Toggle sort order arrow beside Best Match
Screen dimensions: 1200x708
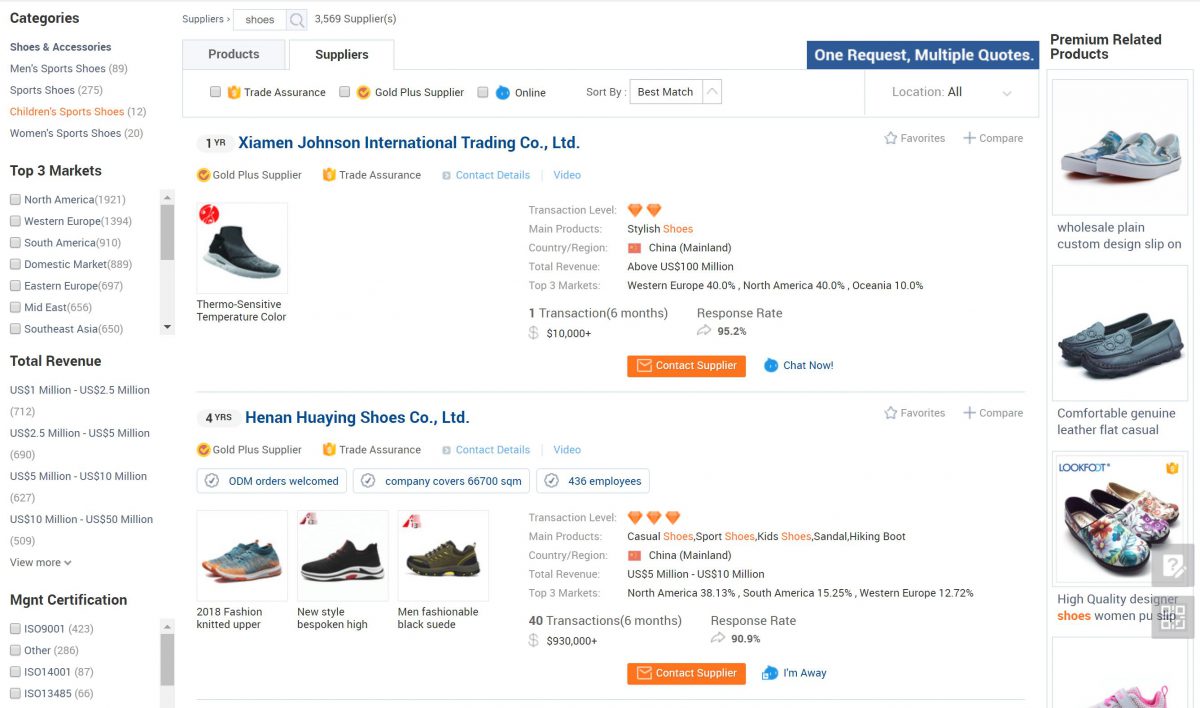click(x=712, y=92)
